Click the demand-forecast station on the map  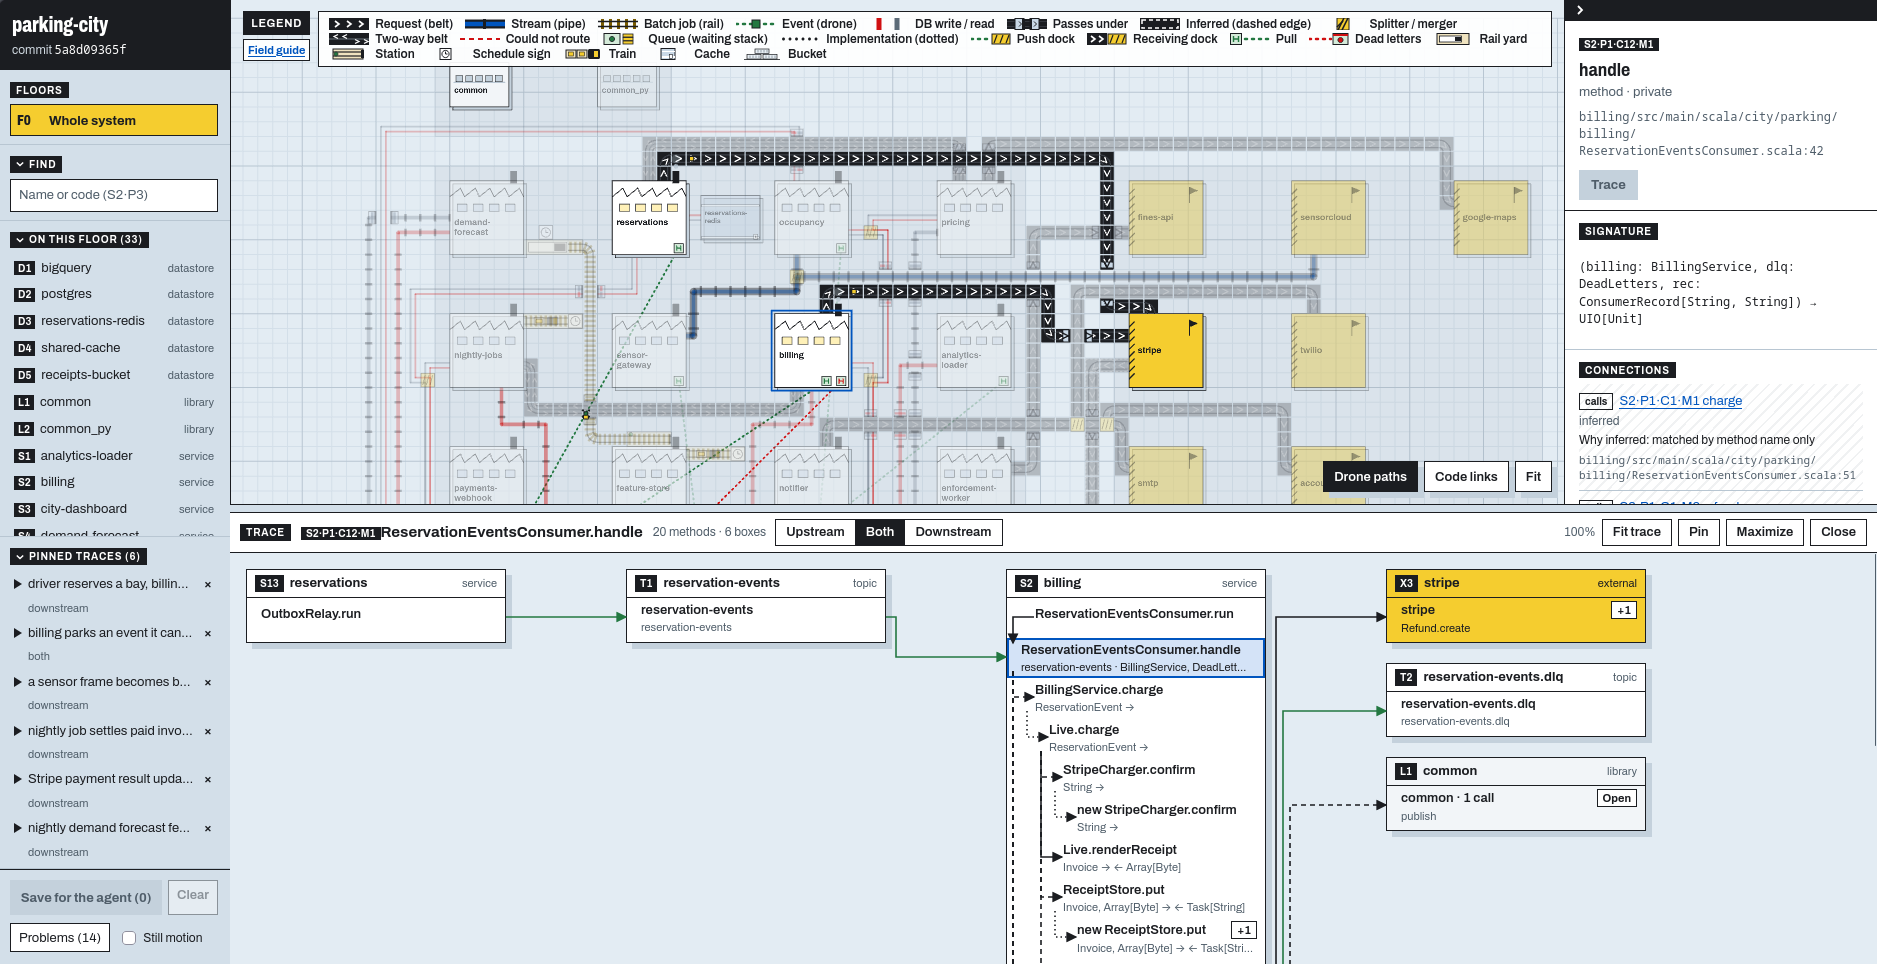coord(487,219)
